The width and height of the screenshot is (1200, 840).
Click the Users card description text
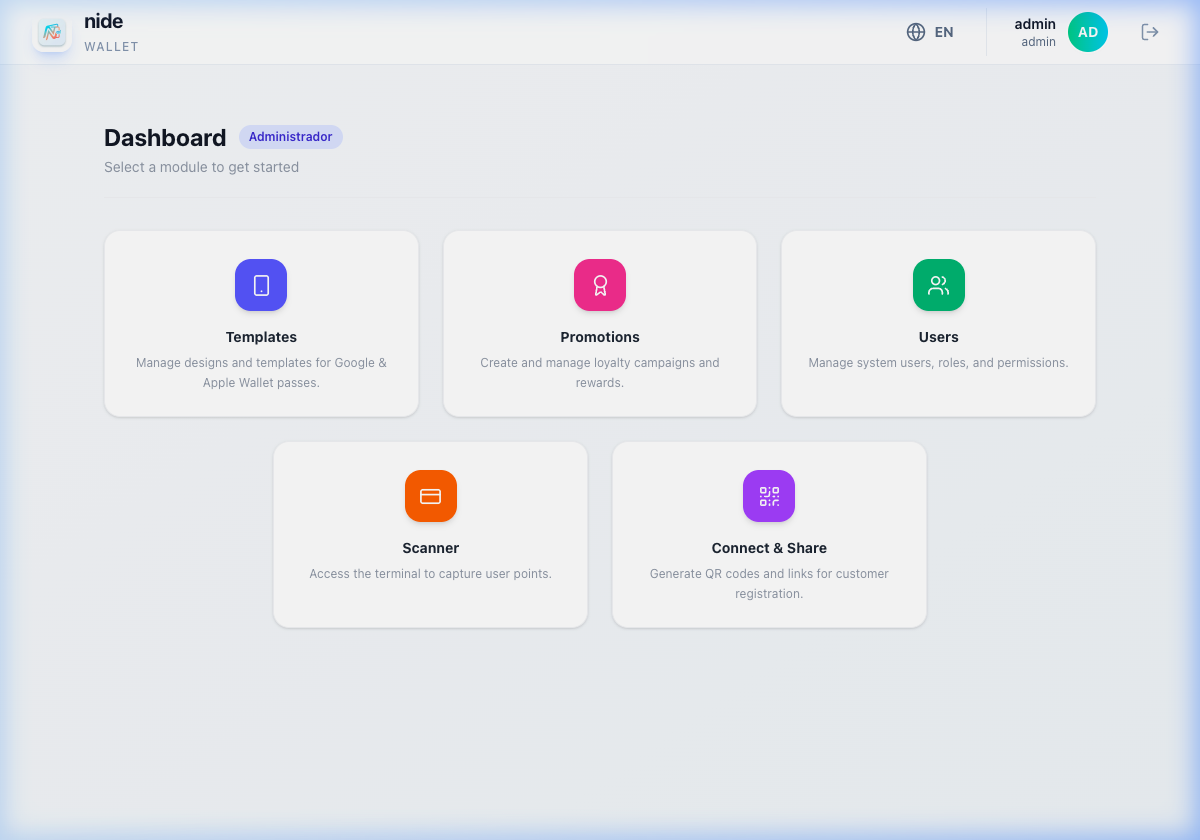coord(938,362)
